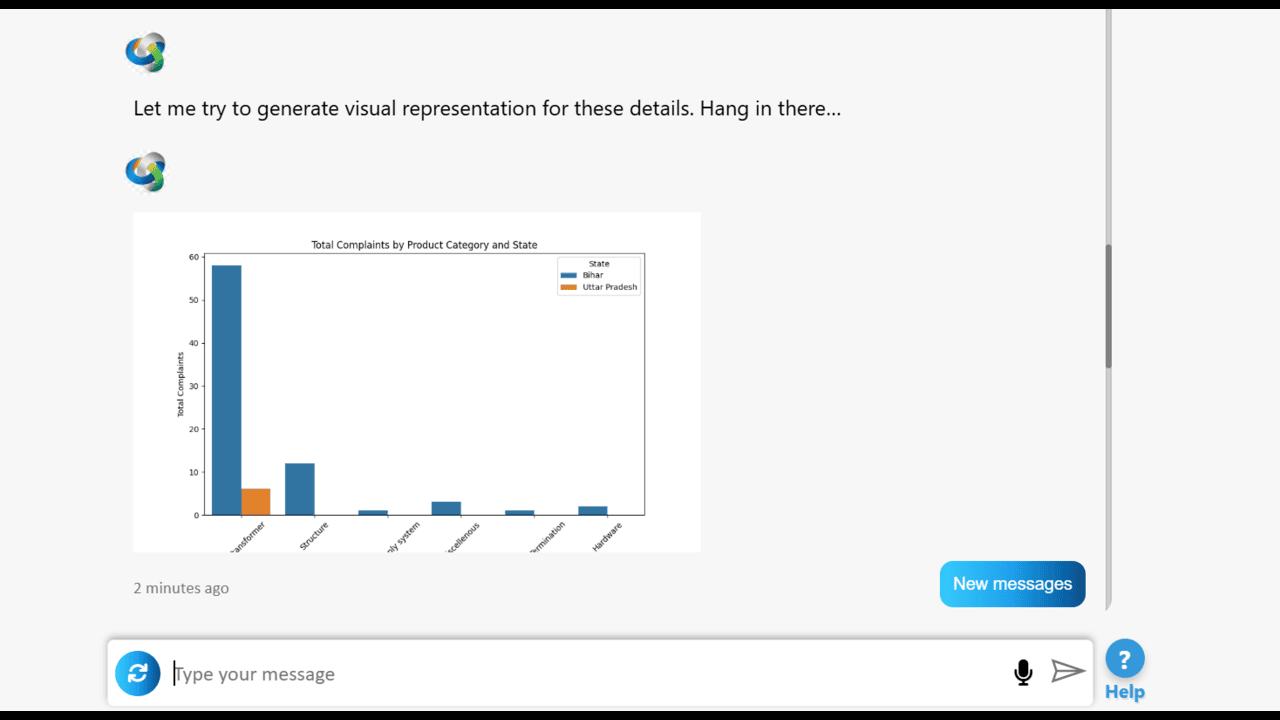1280x720 pixels.
Task: Click the Hardware category bar
Action: 593,511
